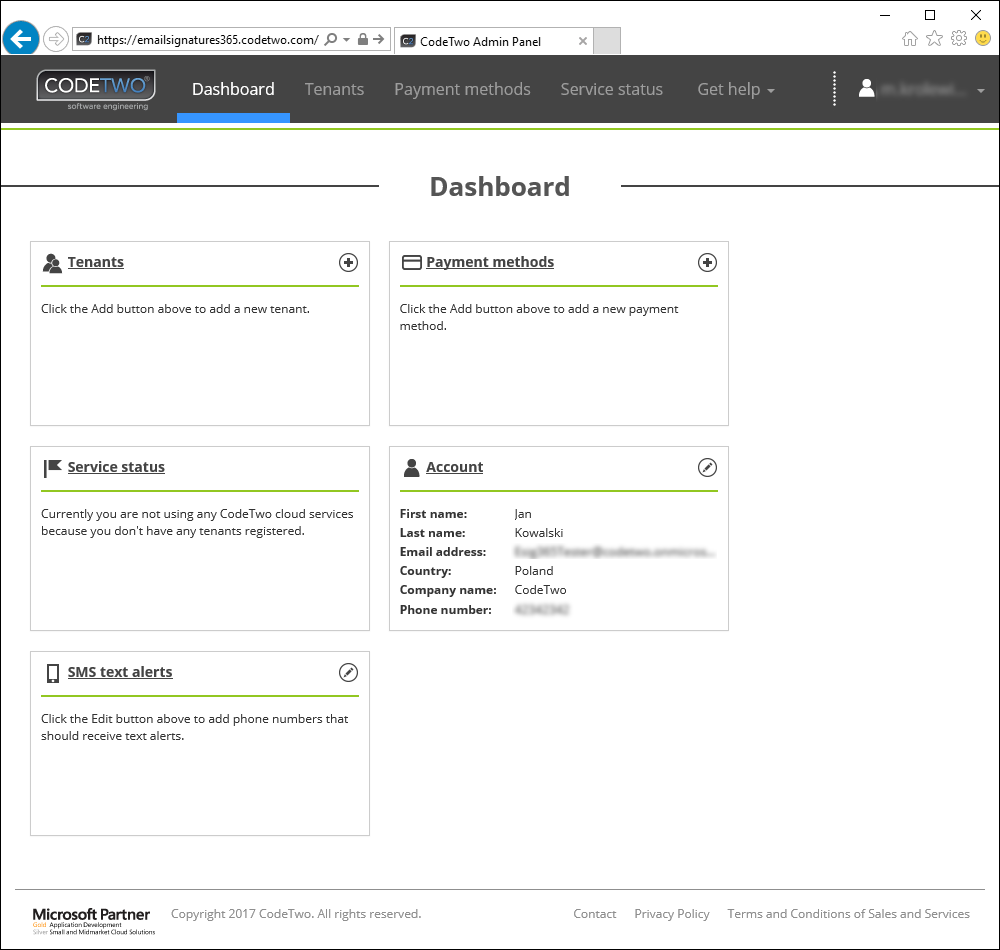Close the CodeTwo Admin Panel tab
Viewport: 1000px width, 950px height.
tap(583, 41)
